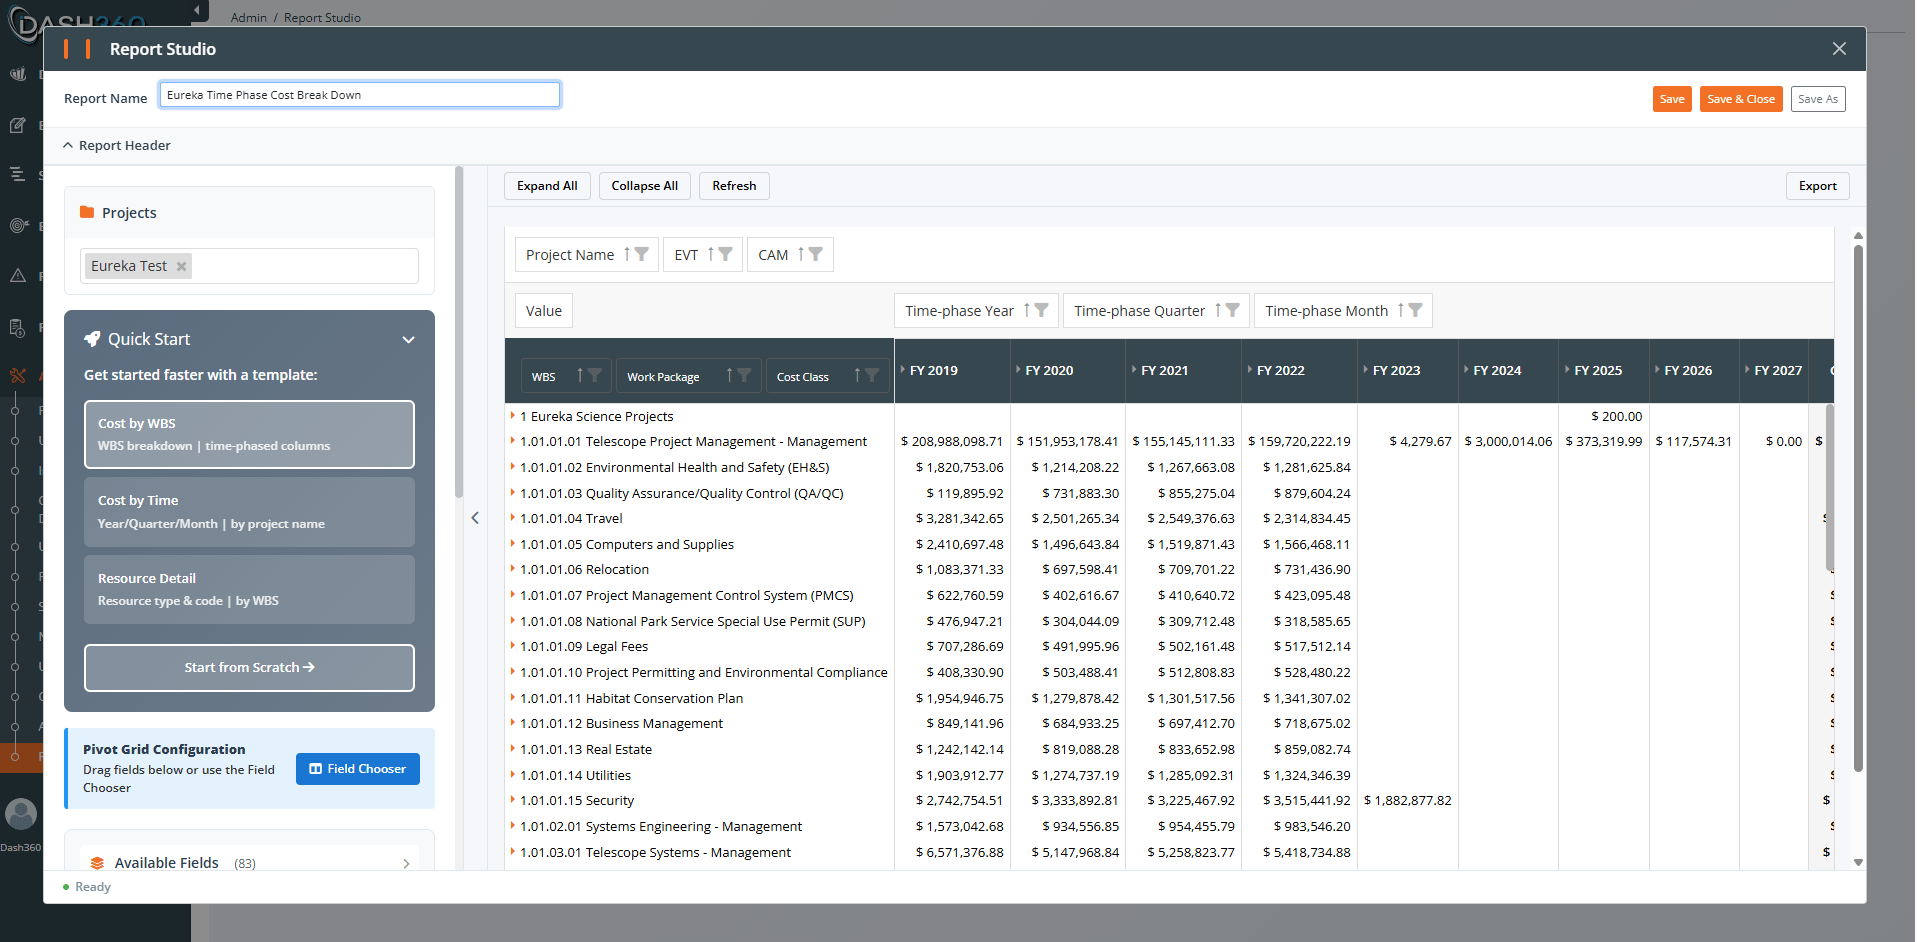Click the Time-phase Month filter icon
1917x942 pixels.
(x=1415, y=310)
